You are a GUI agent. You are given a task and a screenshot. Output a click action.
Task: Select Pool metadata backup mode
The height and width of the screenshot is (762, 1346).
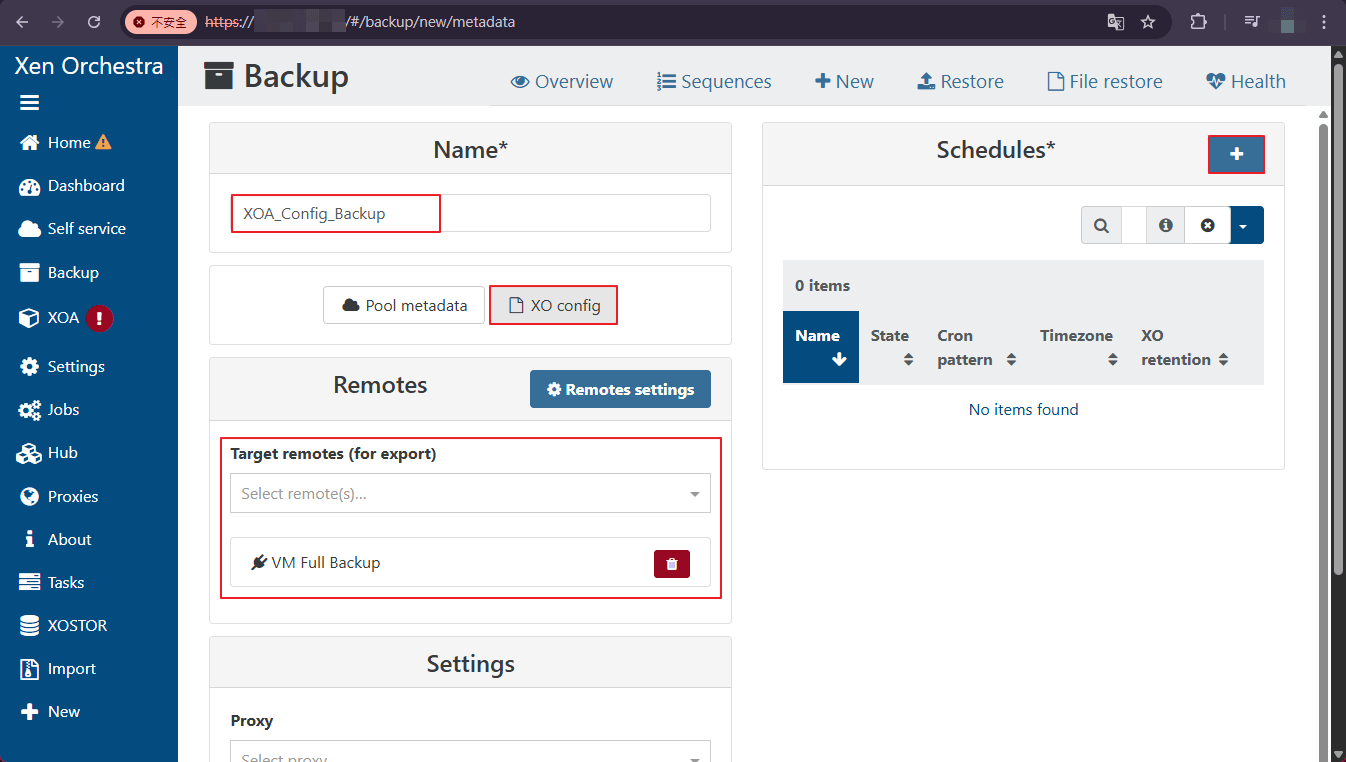coord(404,305)
